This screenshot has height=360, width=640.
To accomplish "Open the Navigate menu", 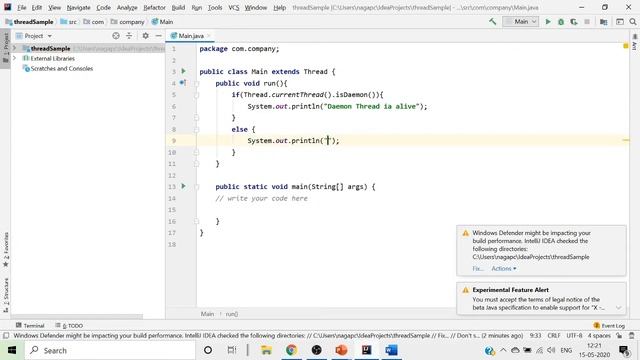I will (78, 7).
